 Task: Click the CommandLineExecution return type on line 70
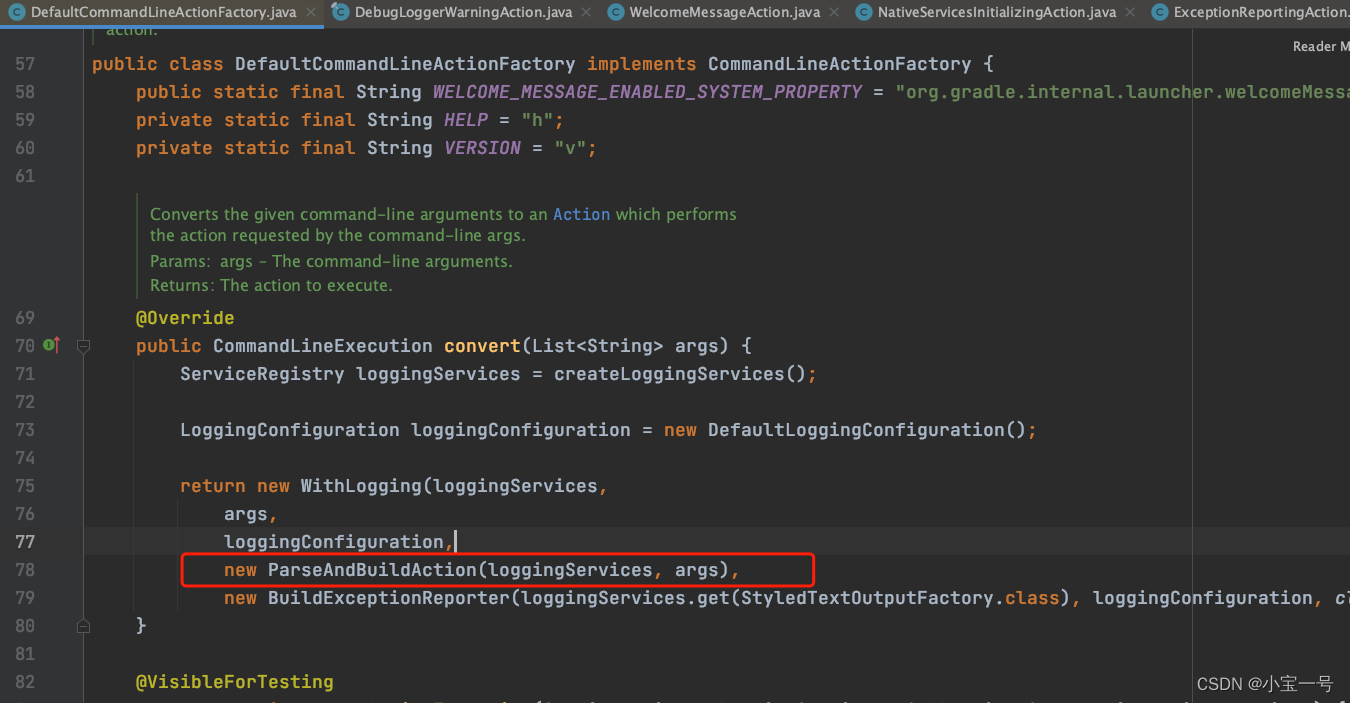pyautogui.click(x=323, y=346)
